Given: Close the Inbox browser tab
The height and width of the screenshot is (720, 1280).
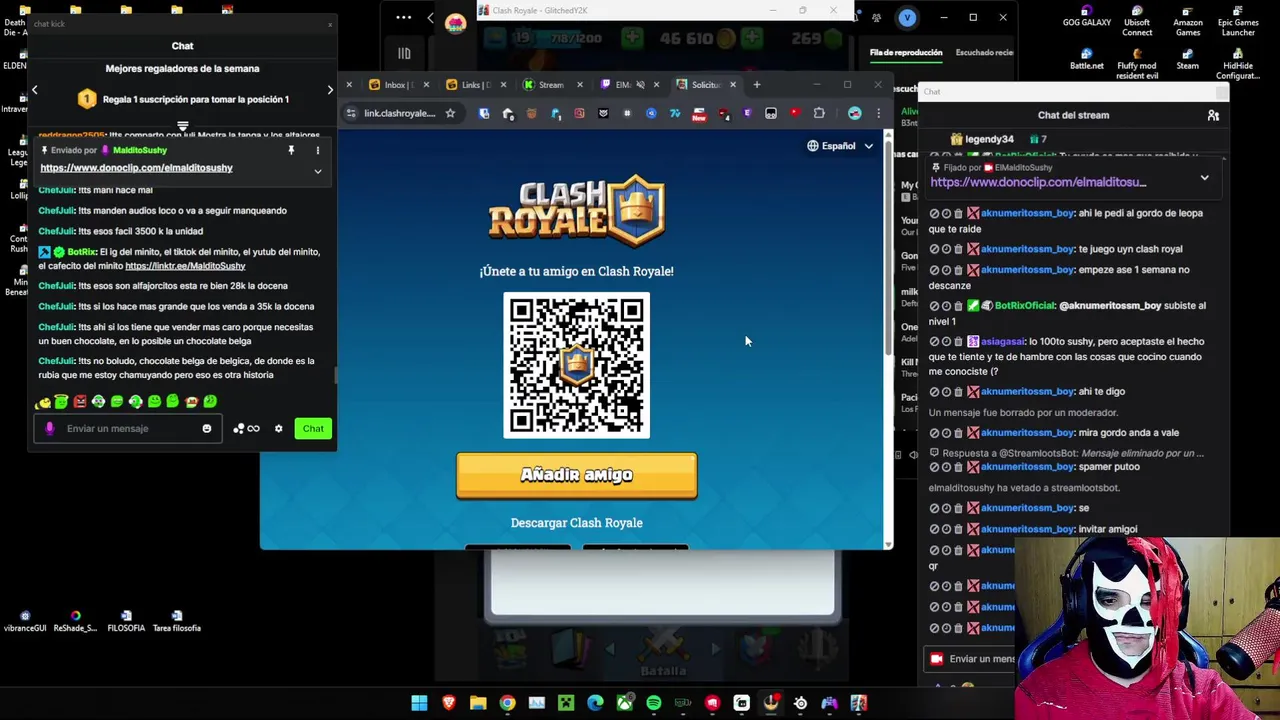Looking at the screenshot, I should (426, 85).
